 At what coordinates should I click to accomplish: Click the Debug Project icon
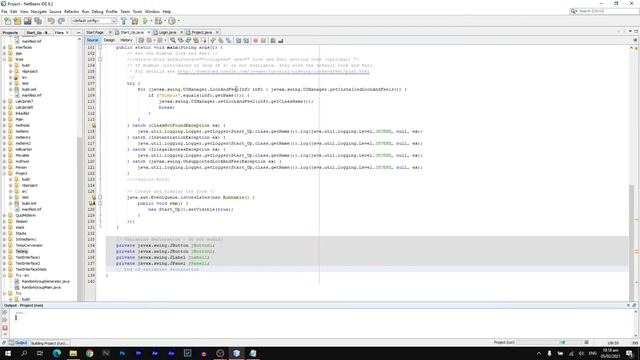click(x=158, y=21)
